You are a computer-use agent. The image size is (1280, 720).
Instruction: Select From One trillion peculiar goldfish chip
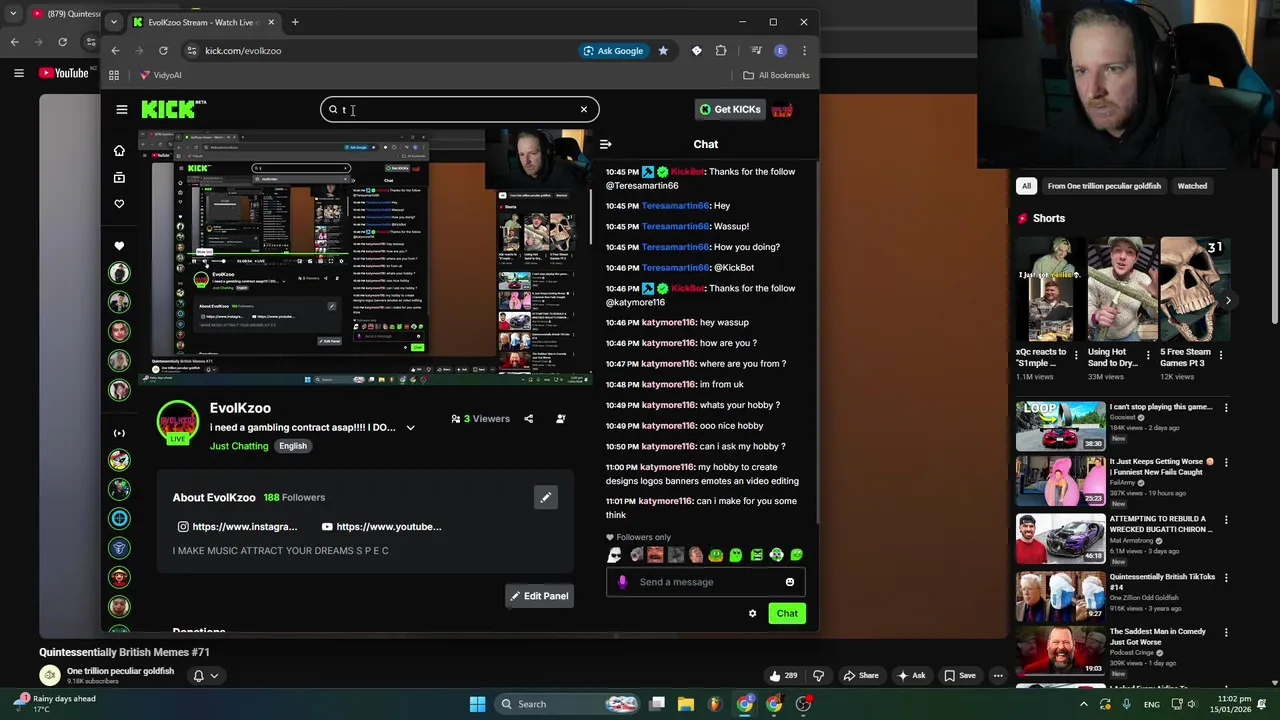click(1104, 186)
